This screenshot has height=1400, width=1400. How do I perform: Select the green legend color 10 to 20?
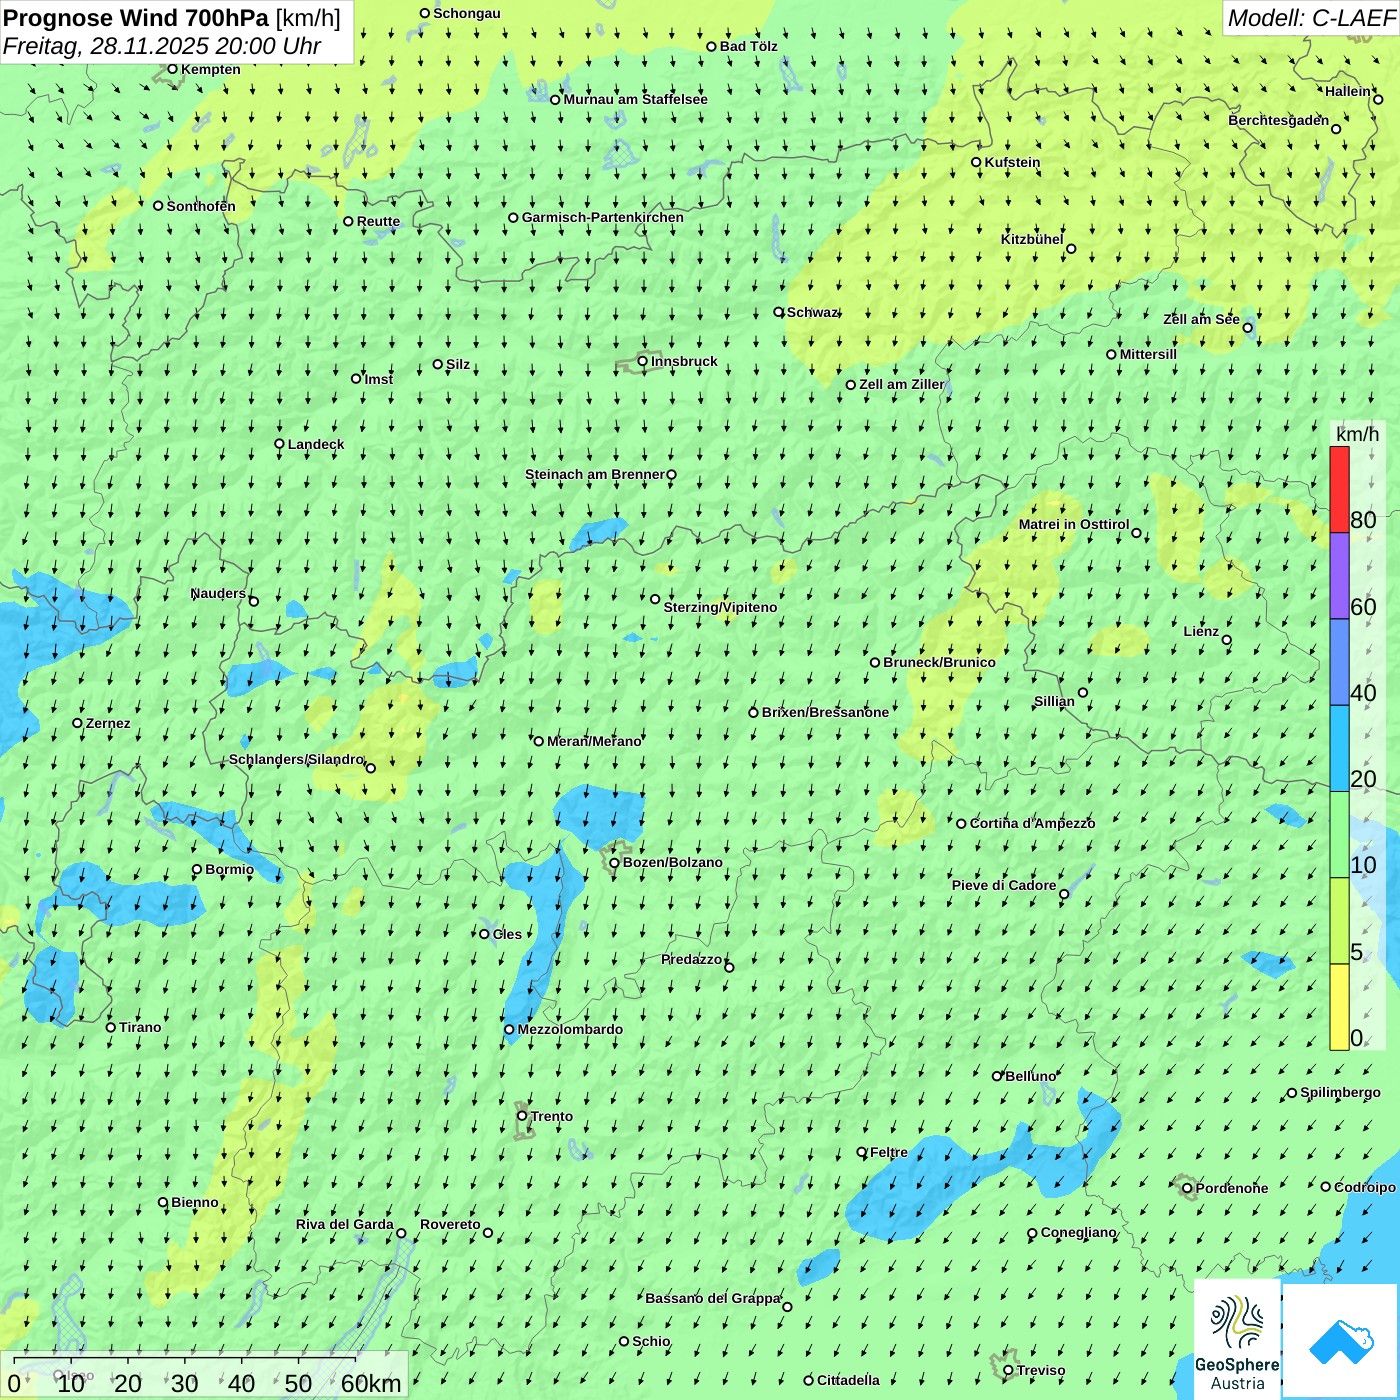pos(1339,835)
